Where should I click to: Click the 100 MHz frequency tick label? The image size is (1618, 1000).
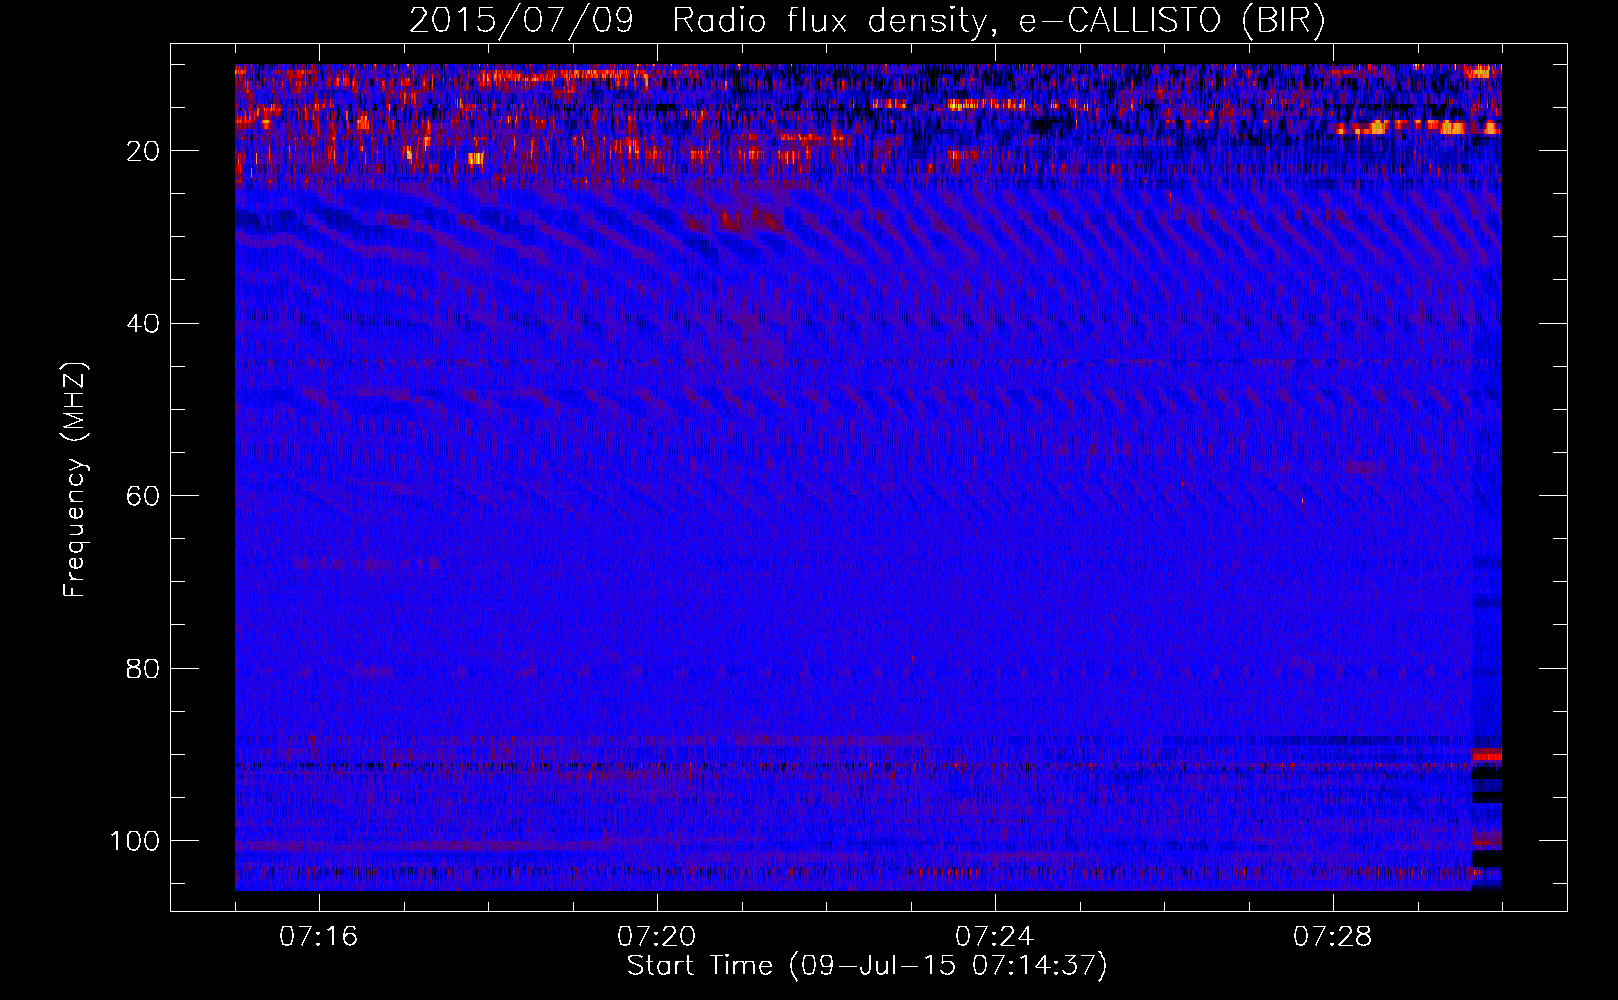pyautogui.click(x=135, y=841)
